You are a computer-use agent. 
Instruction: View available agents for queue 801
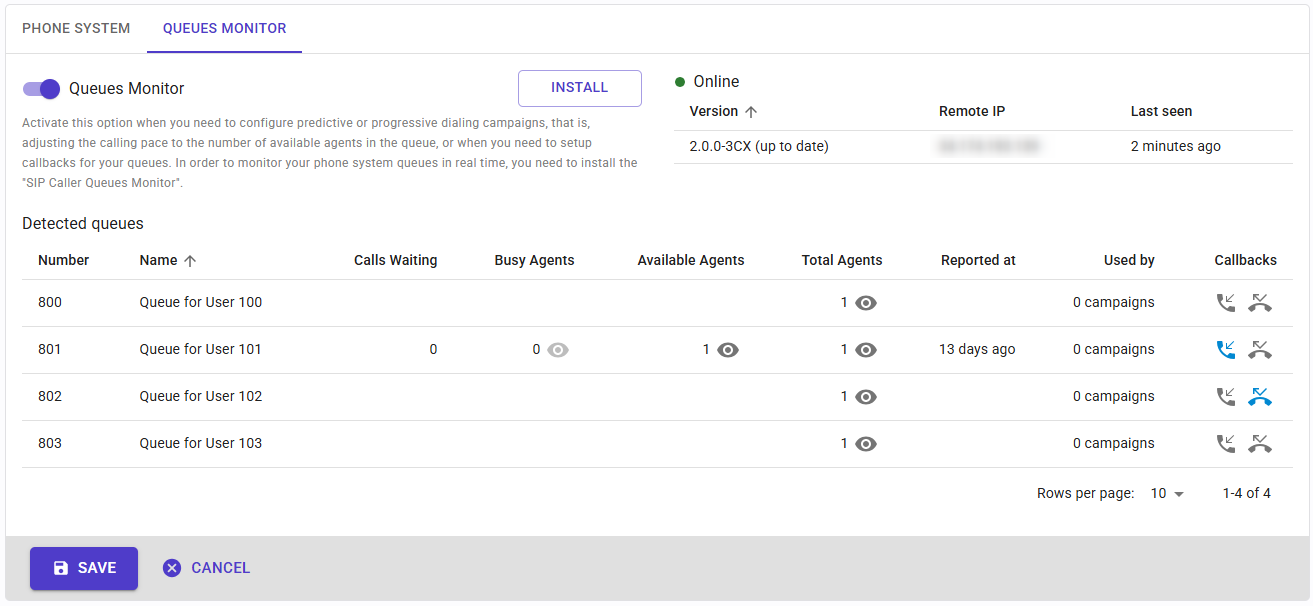(x=728, y=350)
